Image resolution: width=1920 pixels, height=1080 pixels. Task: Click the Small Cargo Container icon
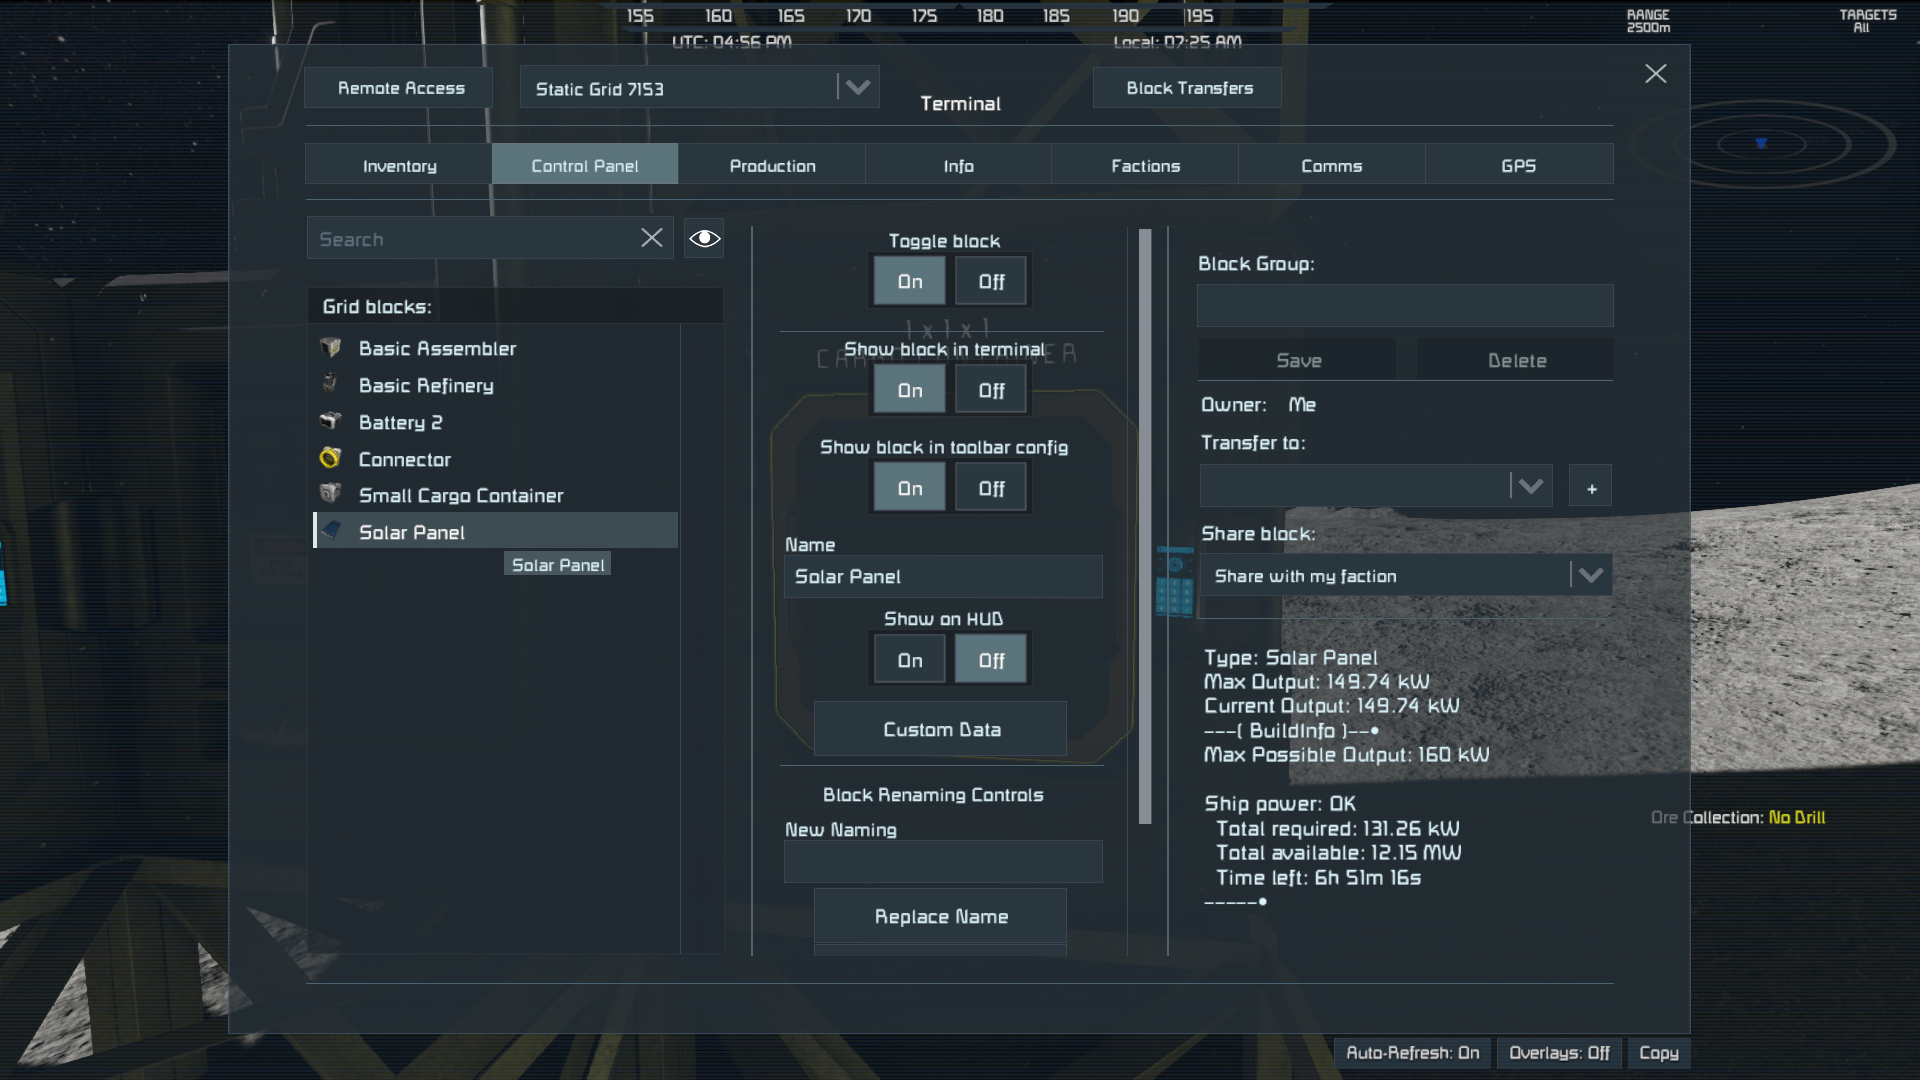[330, 494]
